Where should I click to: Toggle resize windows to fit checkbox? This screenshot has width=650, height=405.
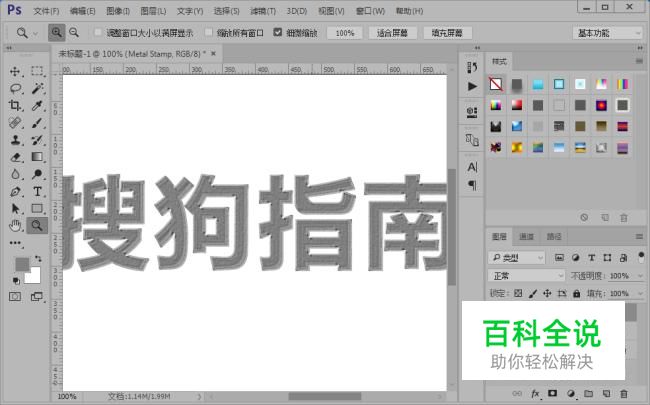98,32
